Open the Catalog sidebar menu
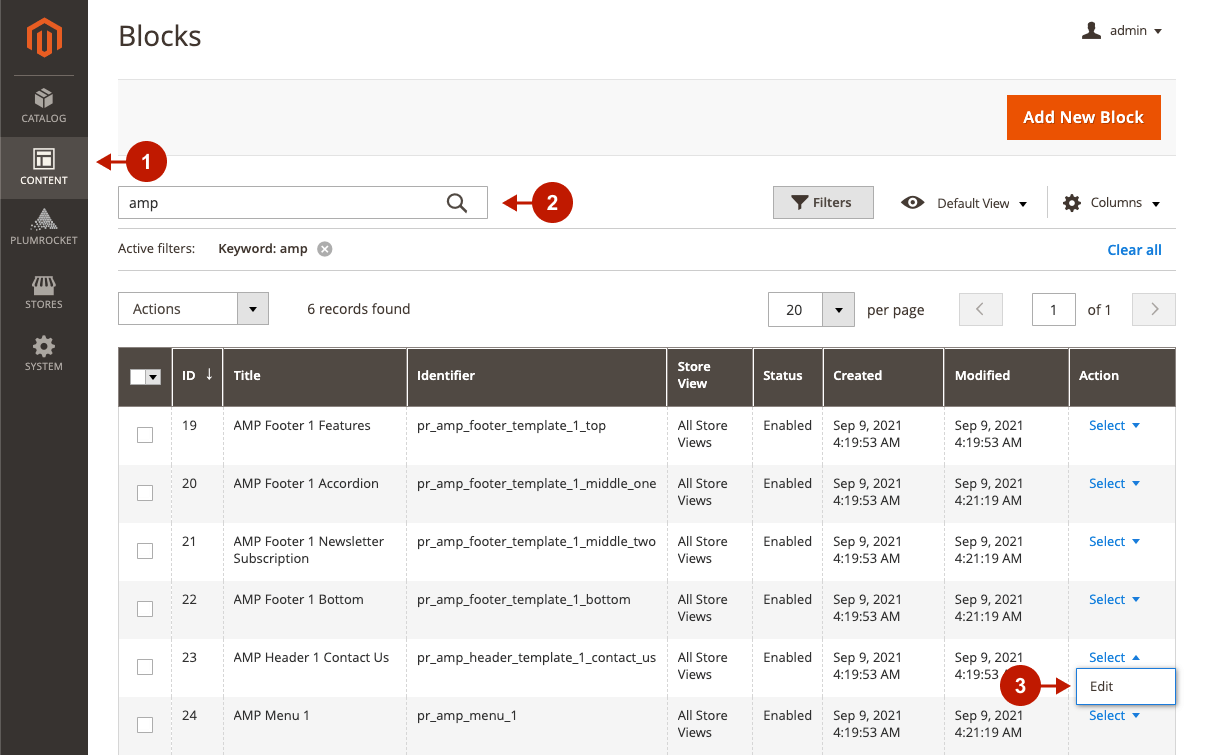Screen dimensions: 1206x755 click(x=44, y=106)
